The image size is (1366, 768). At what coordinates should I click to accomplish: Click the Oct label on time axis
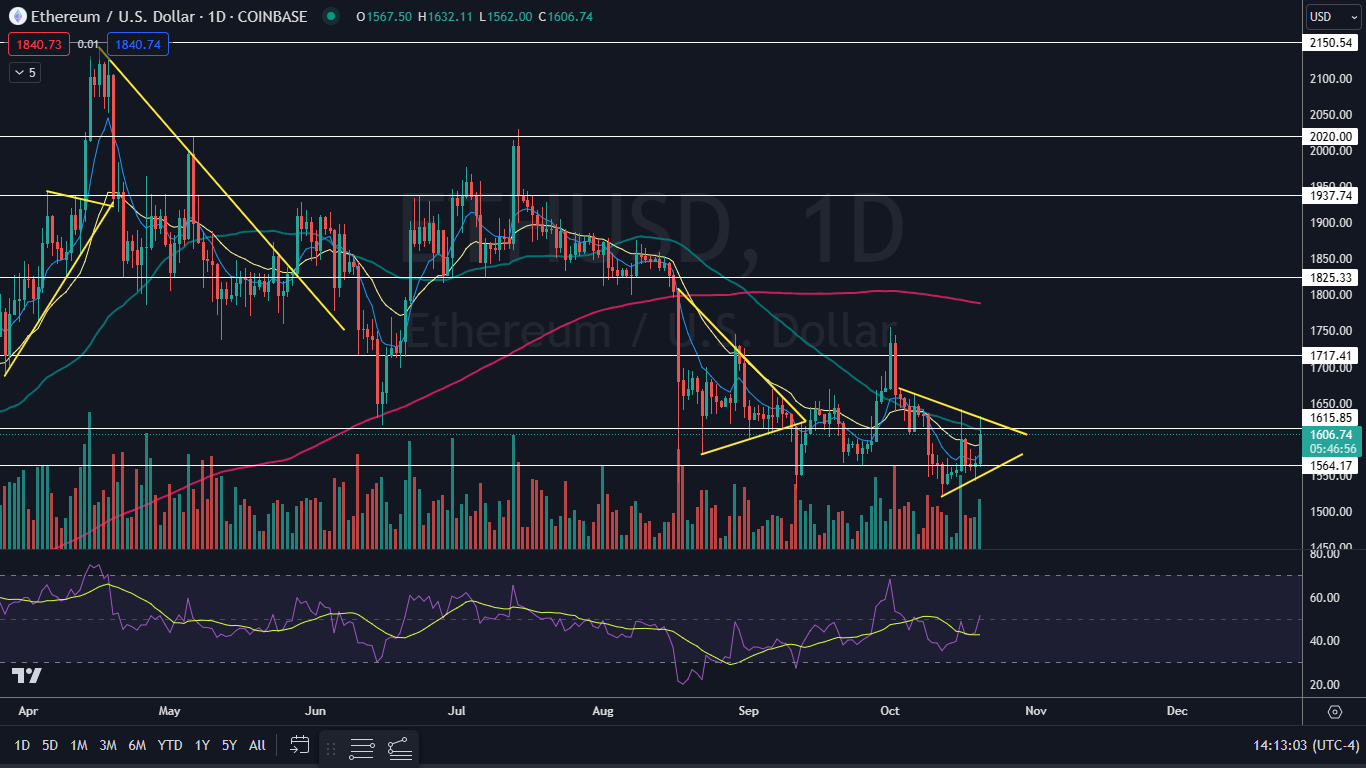[890, 711]
